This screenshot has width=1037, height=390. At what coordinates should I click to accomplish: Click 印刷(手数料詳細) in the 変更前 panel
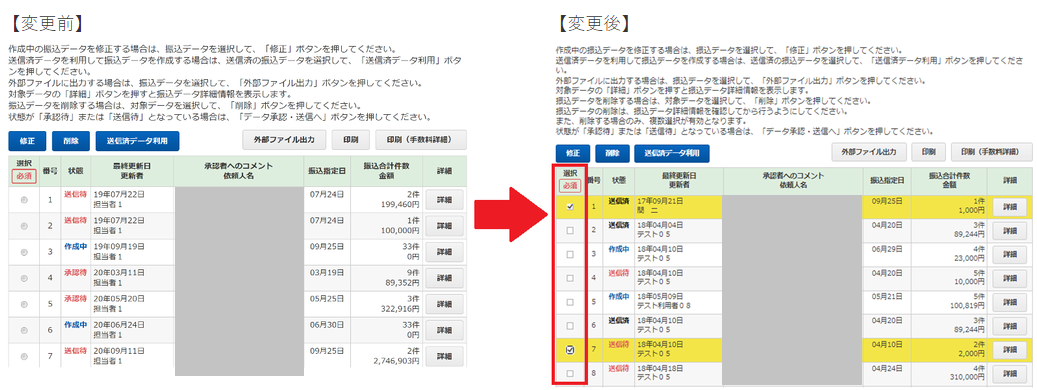tap(421, 140)
